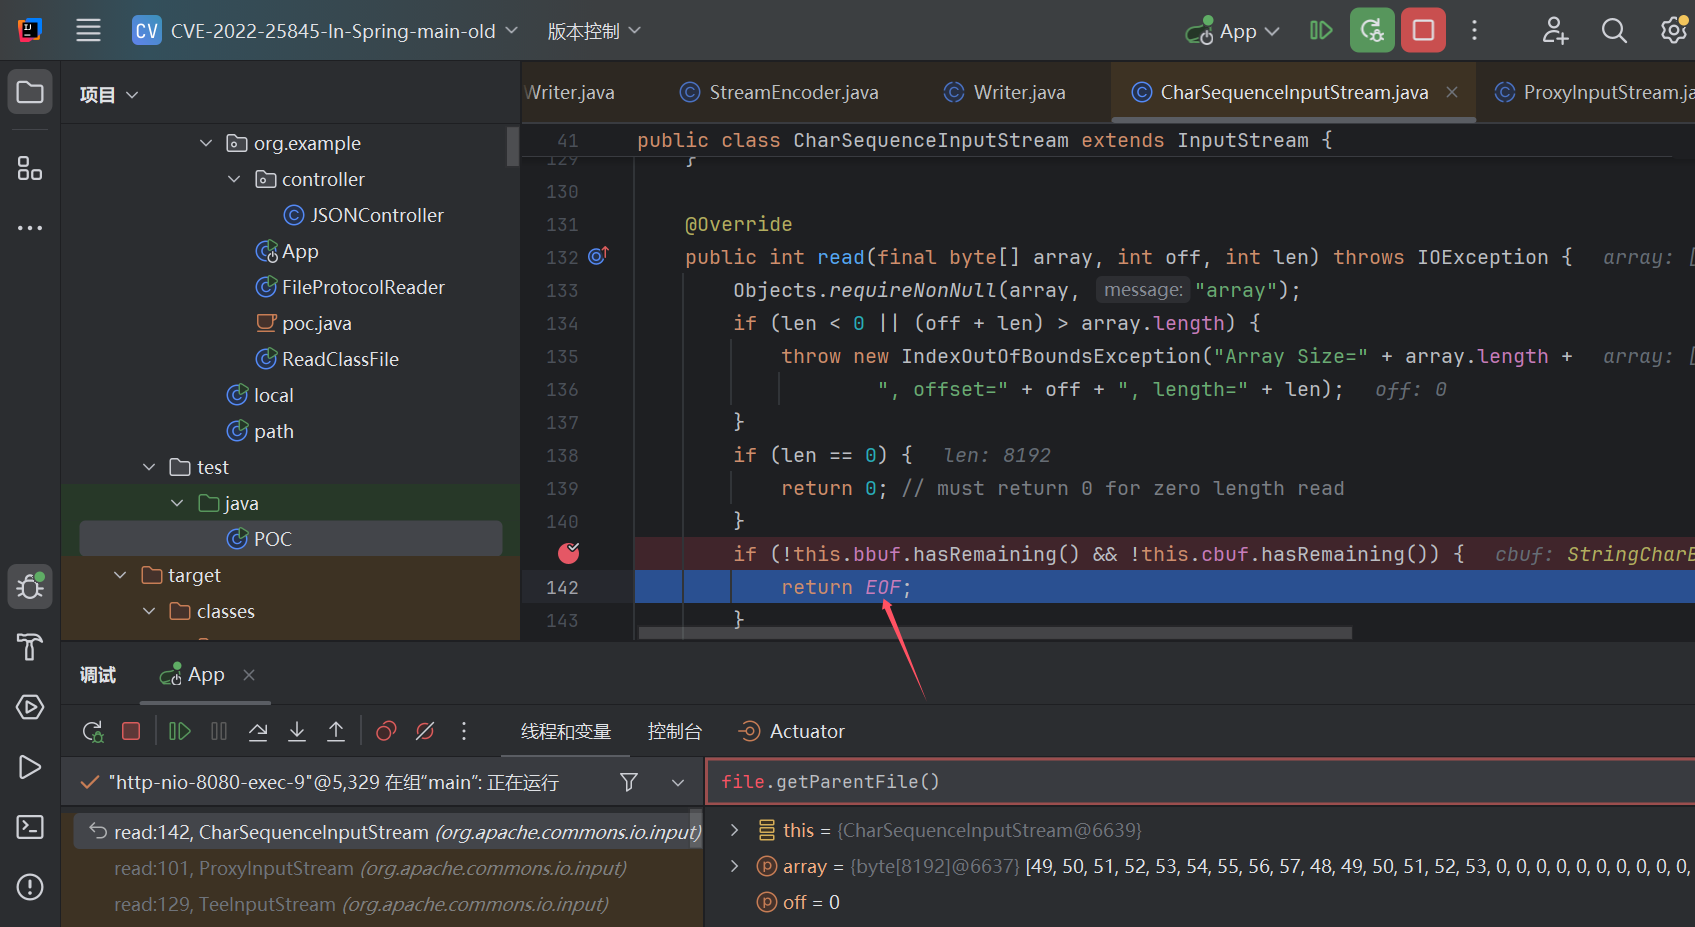The width and height of the screenshot is (1695, 927).
Task: Resume program in debug panel toolbar
Action: pos(180,731)
